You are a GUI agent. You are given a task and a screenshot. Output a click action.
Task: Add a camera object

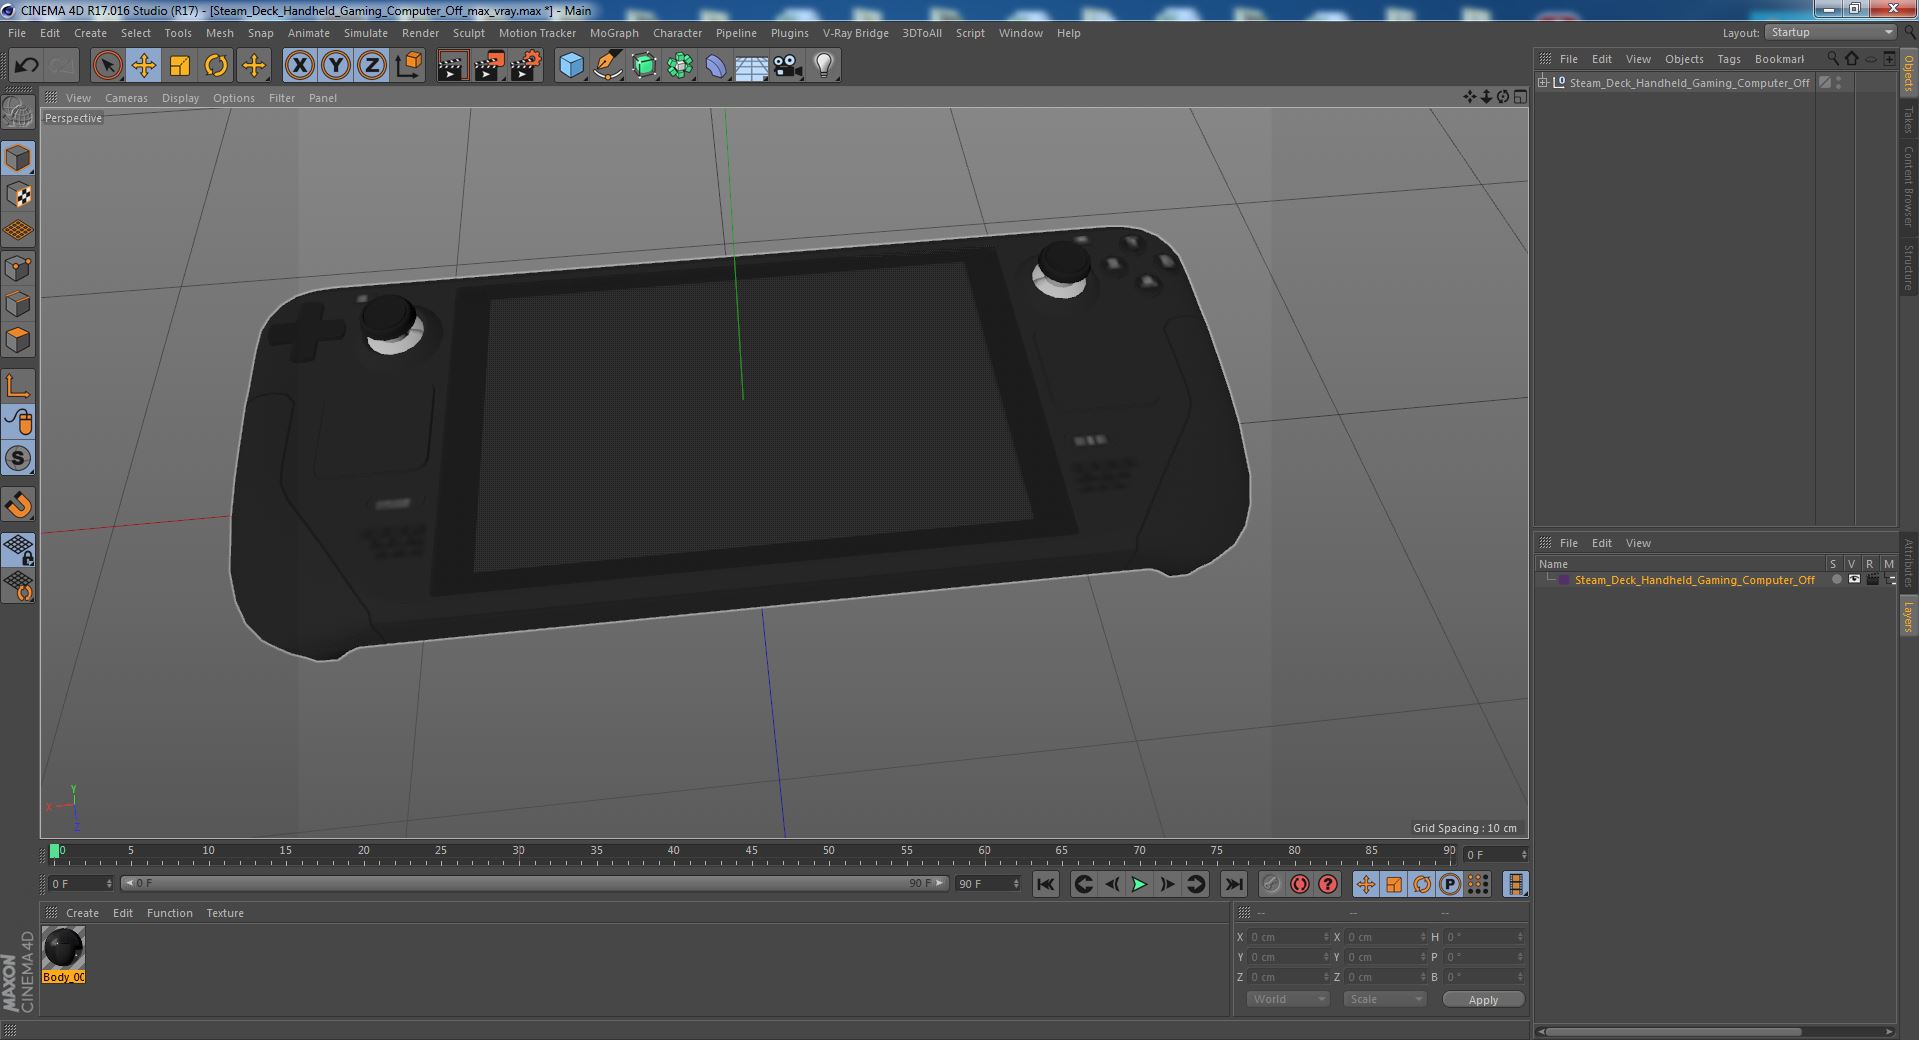click(788, 66)
